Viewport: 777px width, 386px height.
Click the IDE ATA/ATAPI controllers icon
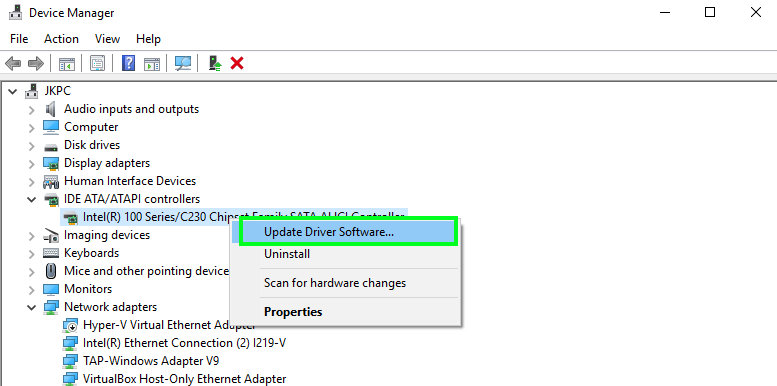click(51, 199)
